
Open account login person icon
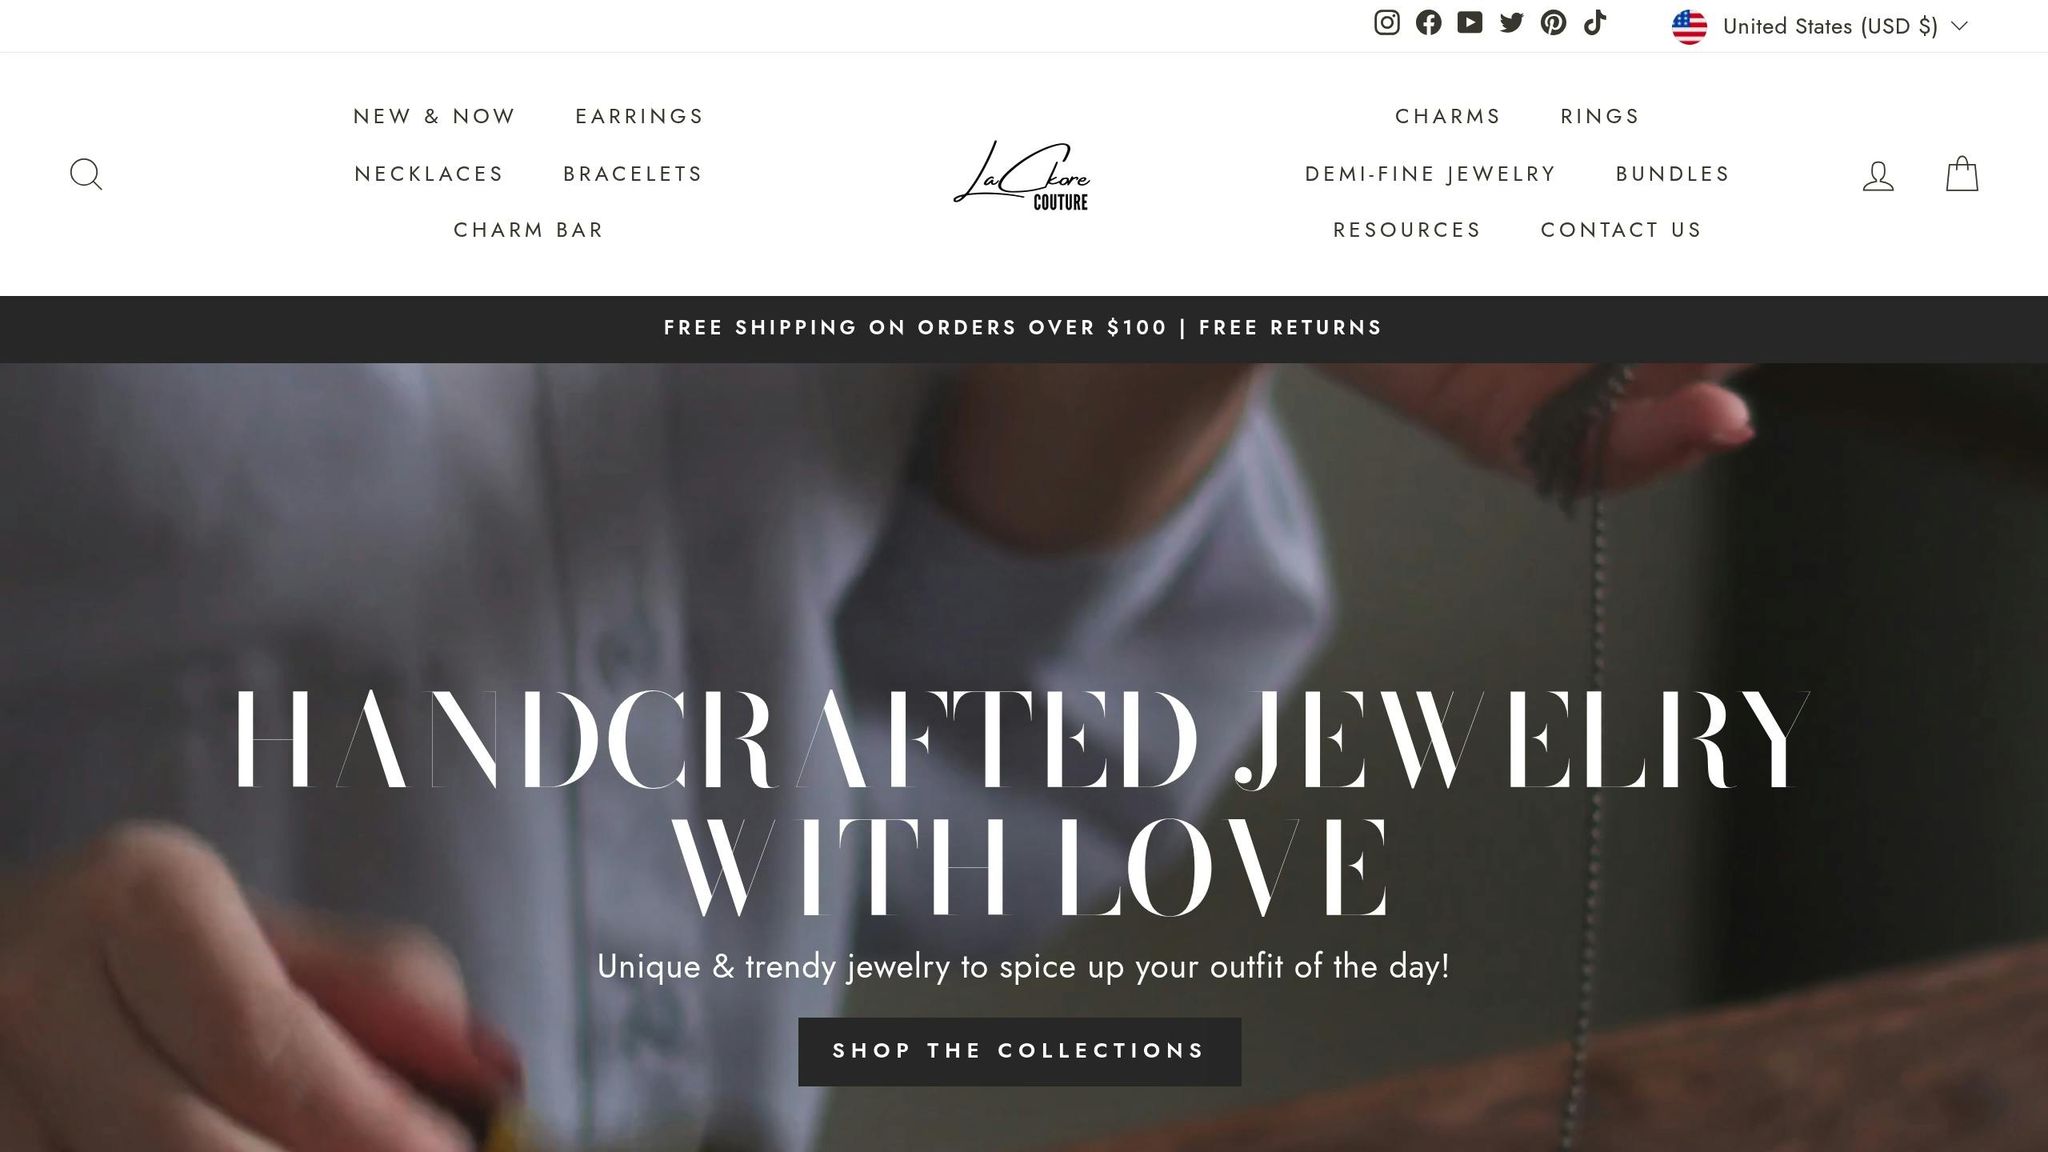(x=1878, y=175)
